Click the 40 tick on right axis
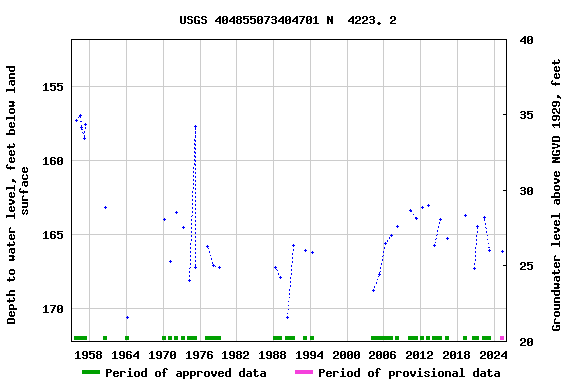This screenshot has height=384, width=576. pyautogui.click(x=526, y=40)
